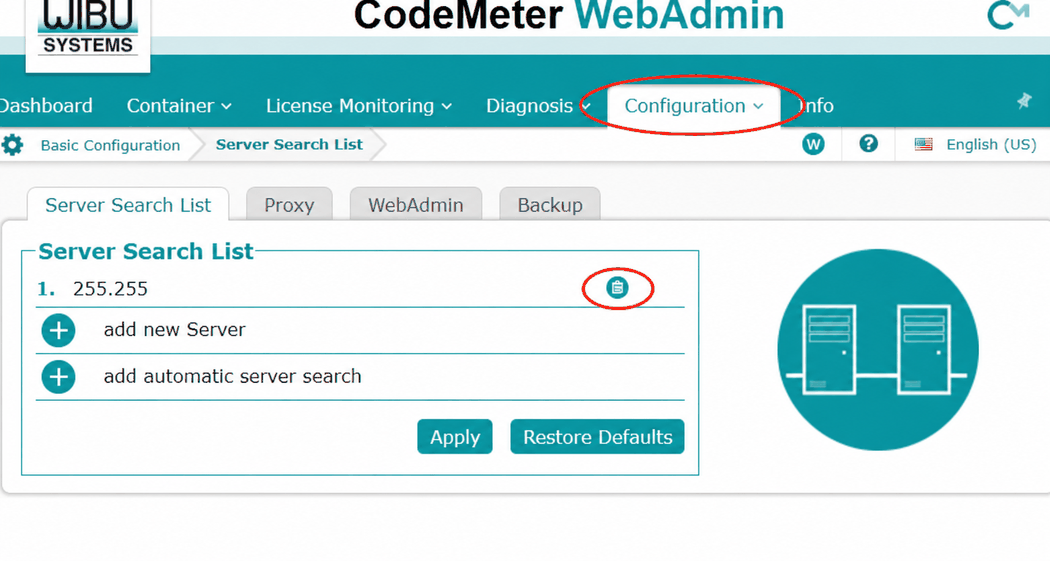Click plus icon for add new Server
Screen dimensions: 1050x561
tap(58, 330)
